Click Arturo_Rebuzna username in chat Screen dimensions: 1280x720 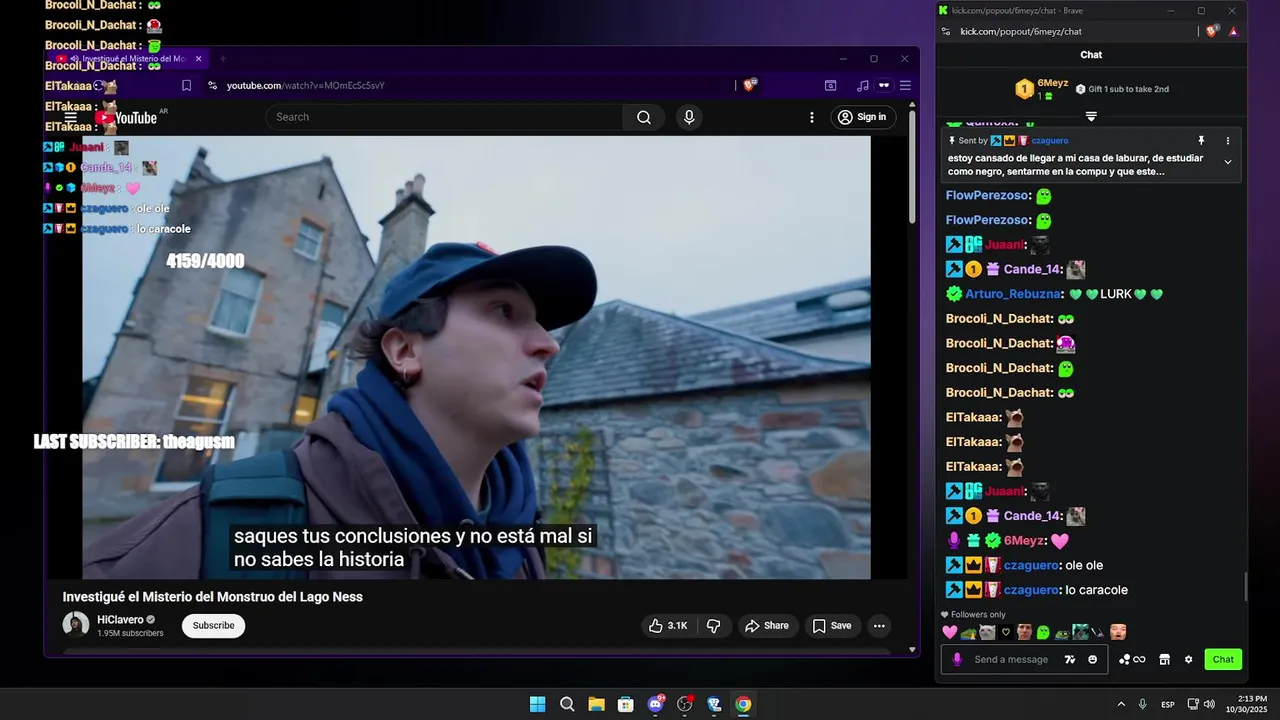tap(1013, 294)
